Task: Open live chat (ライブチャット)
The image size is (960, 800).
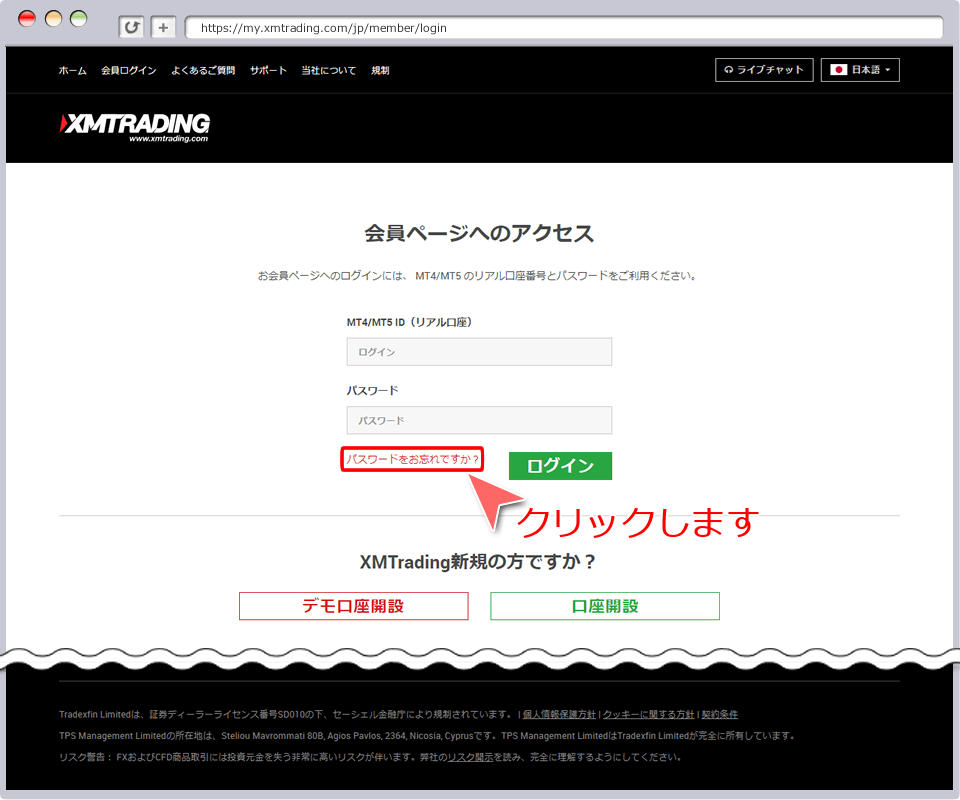Action: (764, 70)
